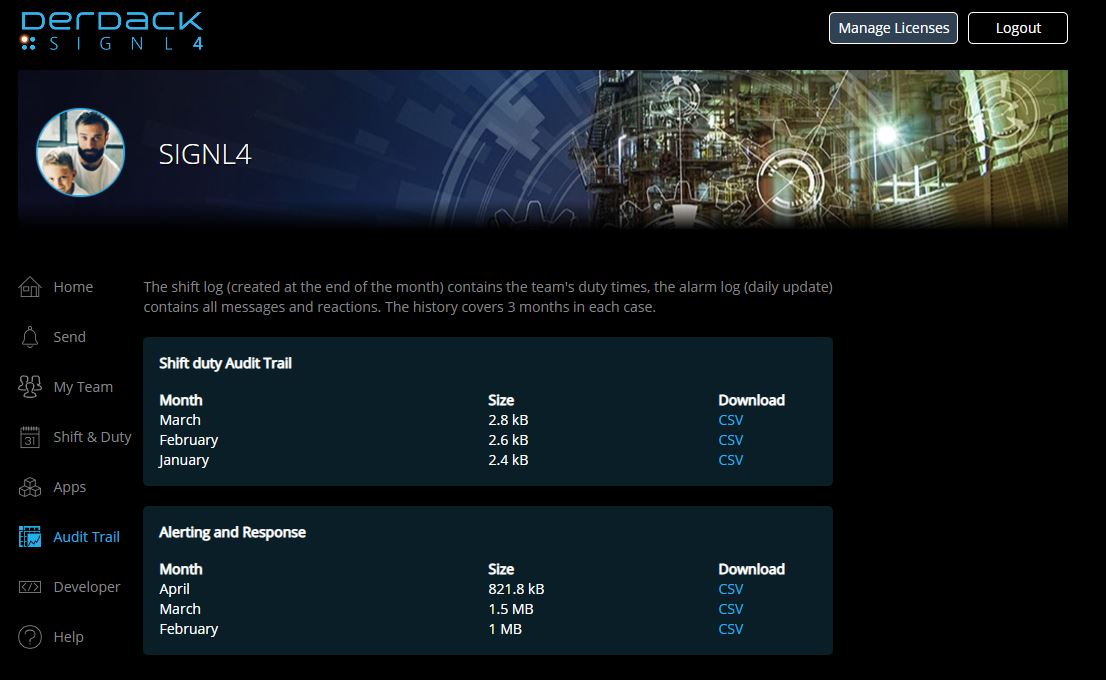Download February alerting and response CSV
This screenshot has height=680, width=1106.
coord(731,629)
